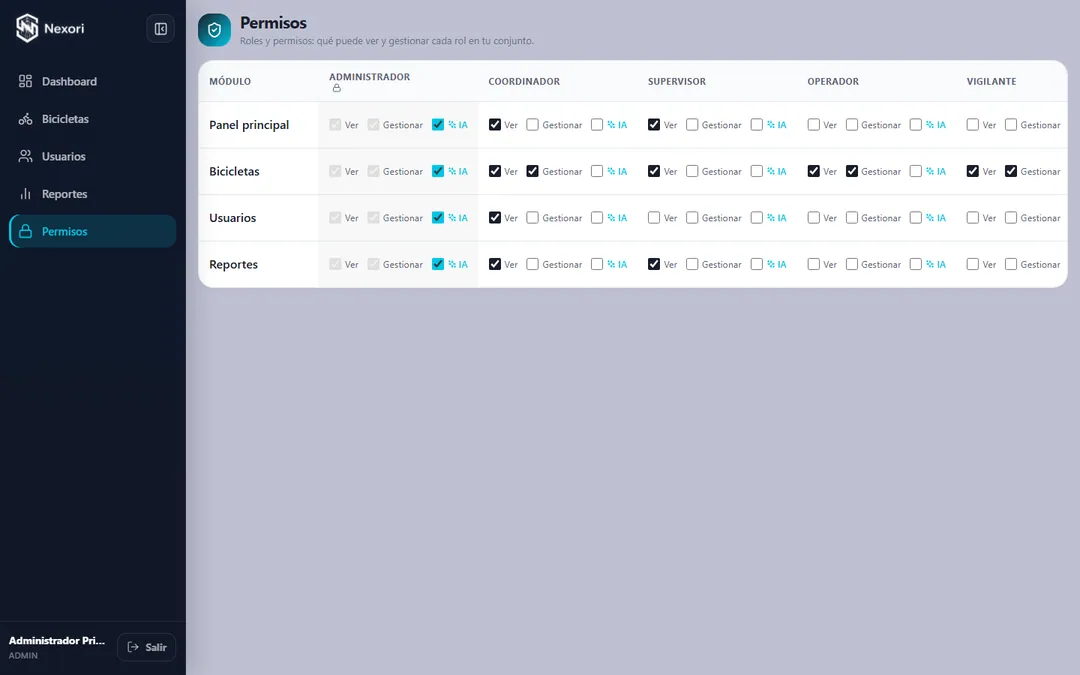Enable Vigilante Gestionar for Panel principal
This screenshot has width=1080, height=675.
[1011, 125]
